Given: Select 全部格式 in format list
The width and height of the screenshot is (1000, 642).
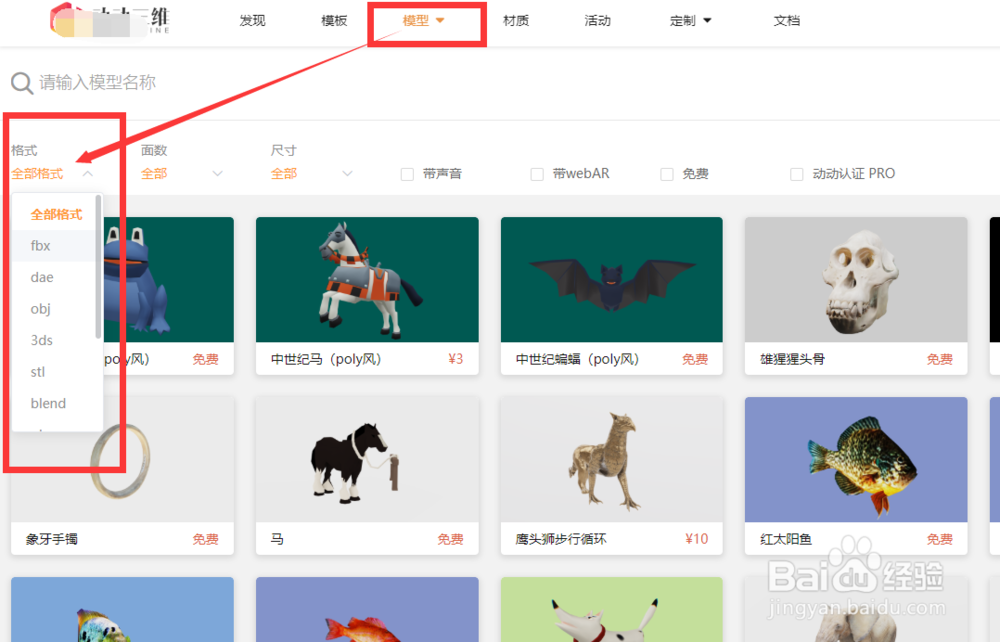Looking at the screenshot, I should [56, 214].
